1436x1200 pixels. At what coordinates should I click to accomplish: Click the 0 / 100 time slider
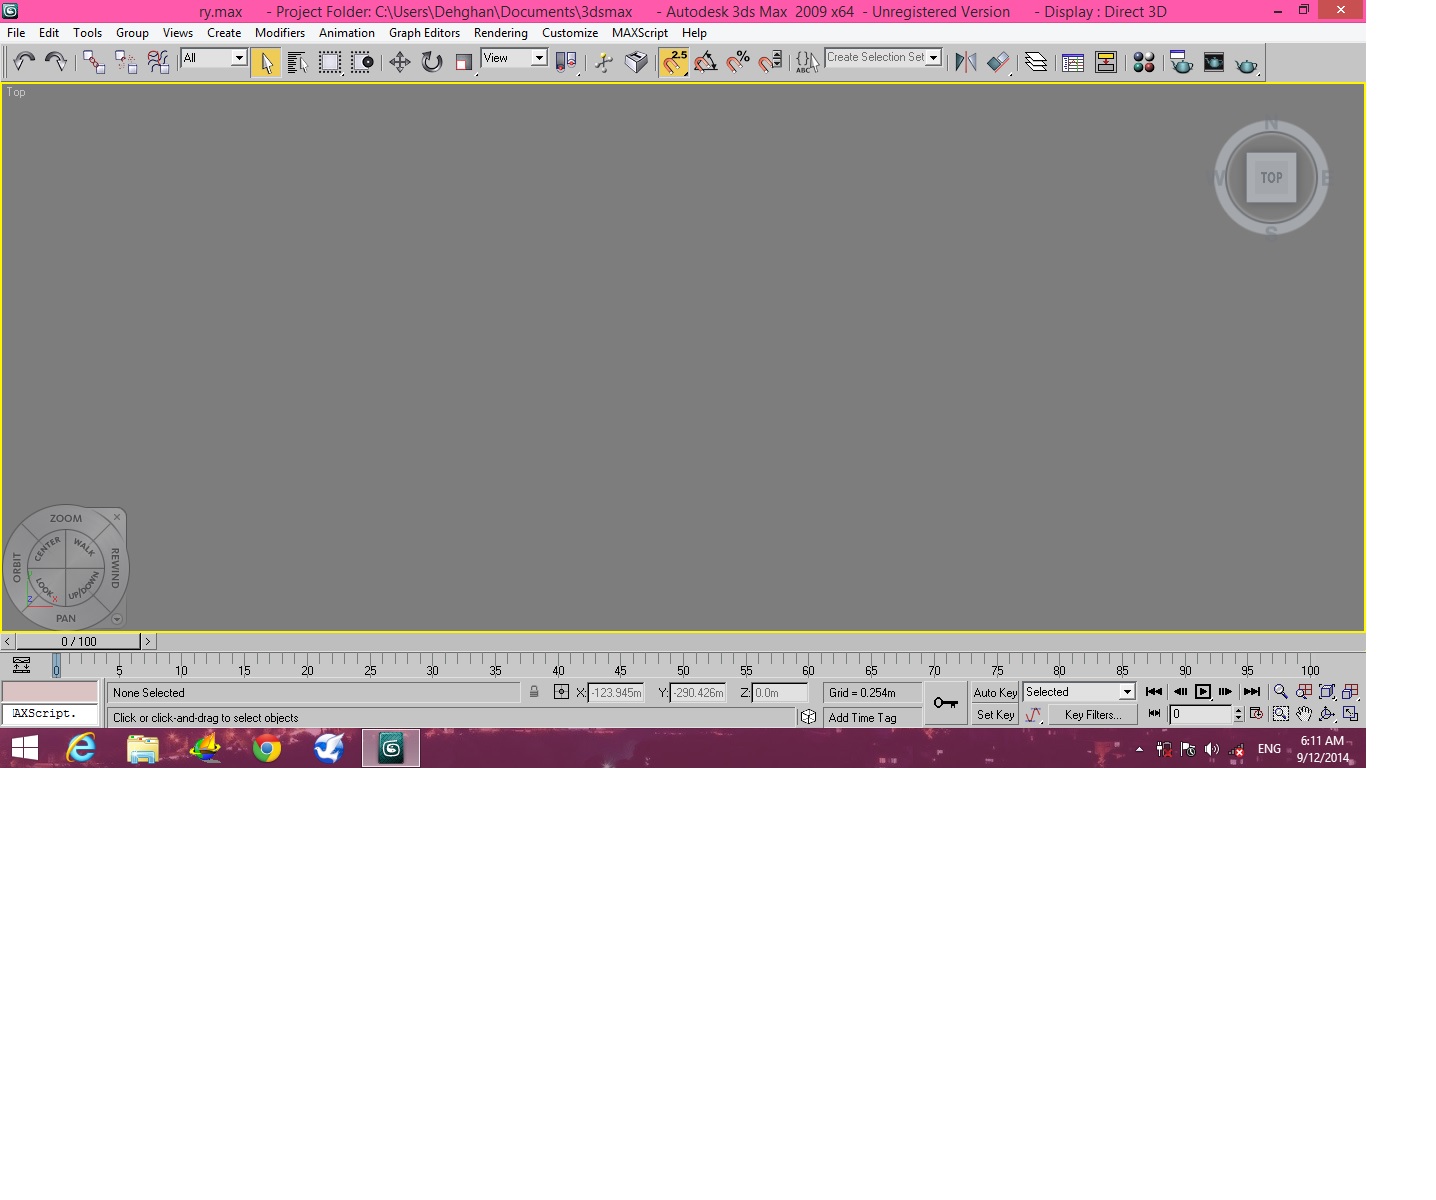click(79, 641)
